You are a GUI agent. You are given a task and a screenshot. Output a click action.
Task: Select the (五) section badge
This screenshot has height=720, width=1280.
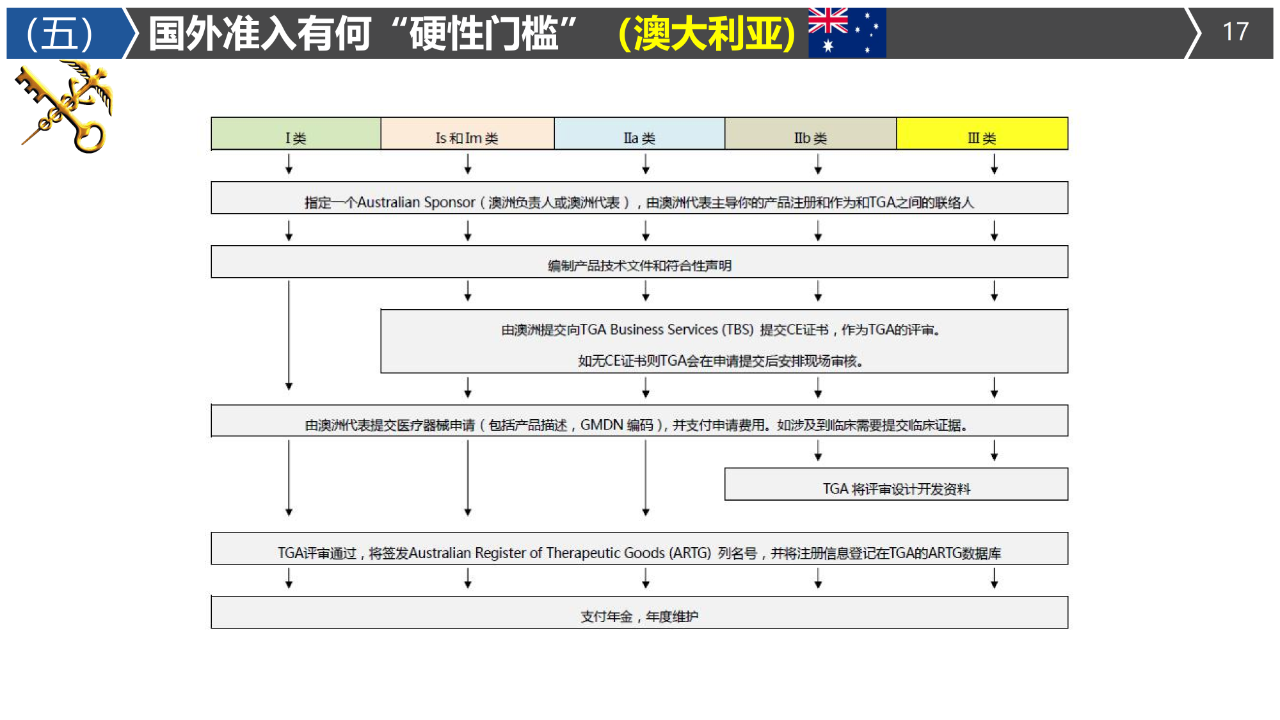click(x=62, y=33)
